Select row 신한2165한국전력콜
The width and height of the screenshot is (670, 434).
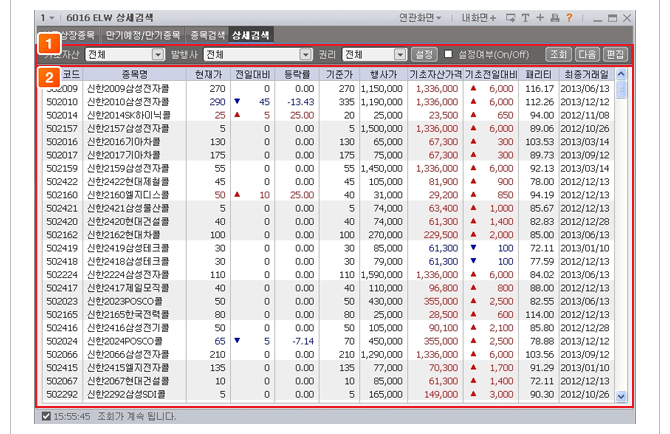click(x=328, y=314)
